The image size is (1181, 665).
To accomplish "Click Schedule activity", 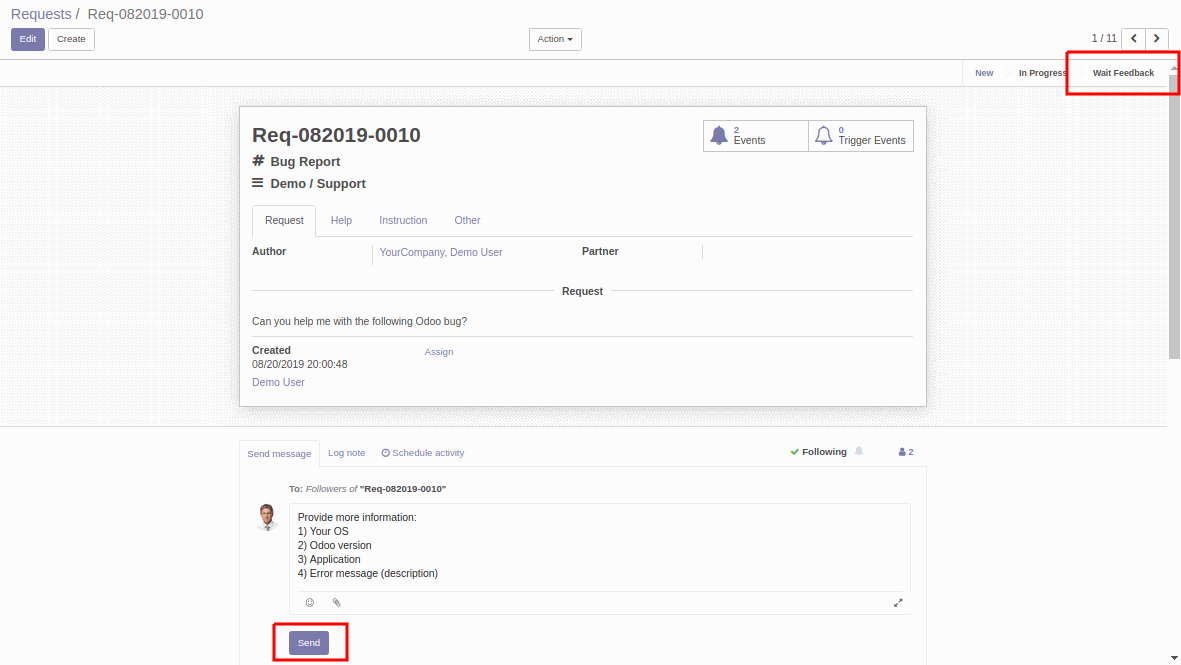I will click(x=423, y=453).
